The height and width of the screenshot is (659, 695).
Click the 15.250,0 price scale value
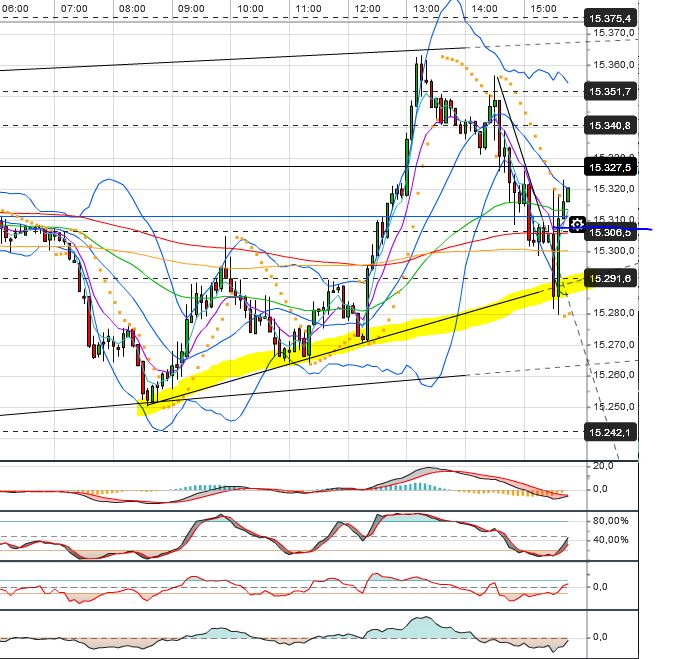click(x=614, y=406)
